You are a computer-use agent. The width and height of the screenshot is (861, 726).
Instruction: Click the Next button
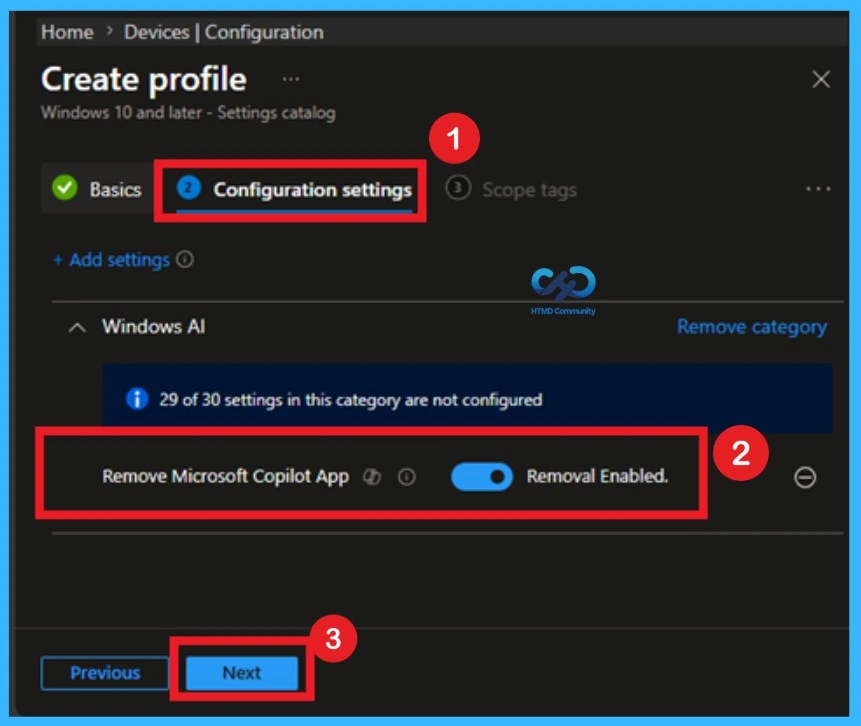pyautogui.click(x=243, y=673)
